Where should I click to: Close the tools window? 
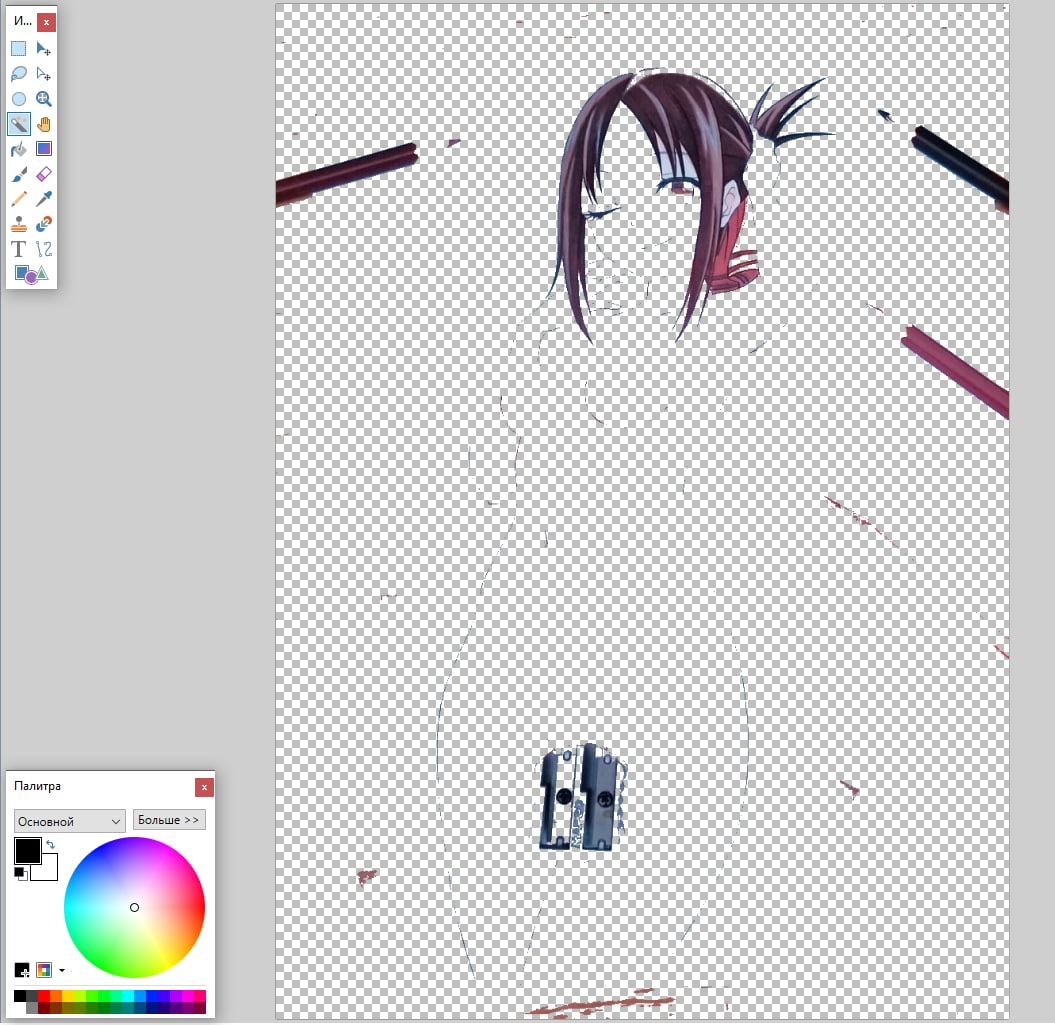46,22
